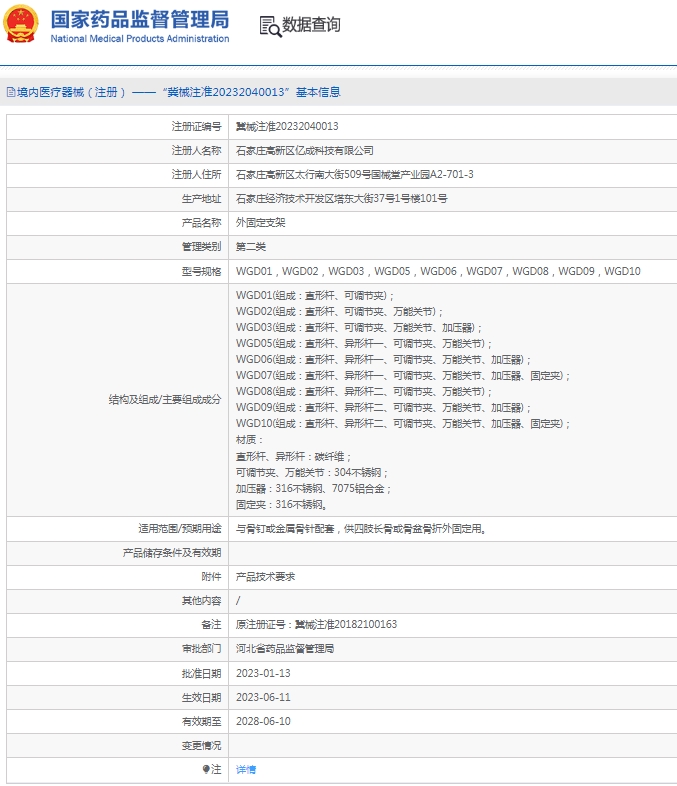This screenshot has height=786, width=677.
Task: Click the document icon beside 境内医疗器械
Action: 11,92
